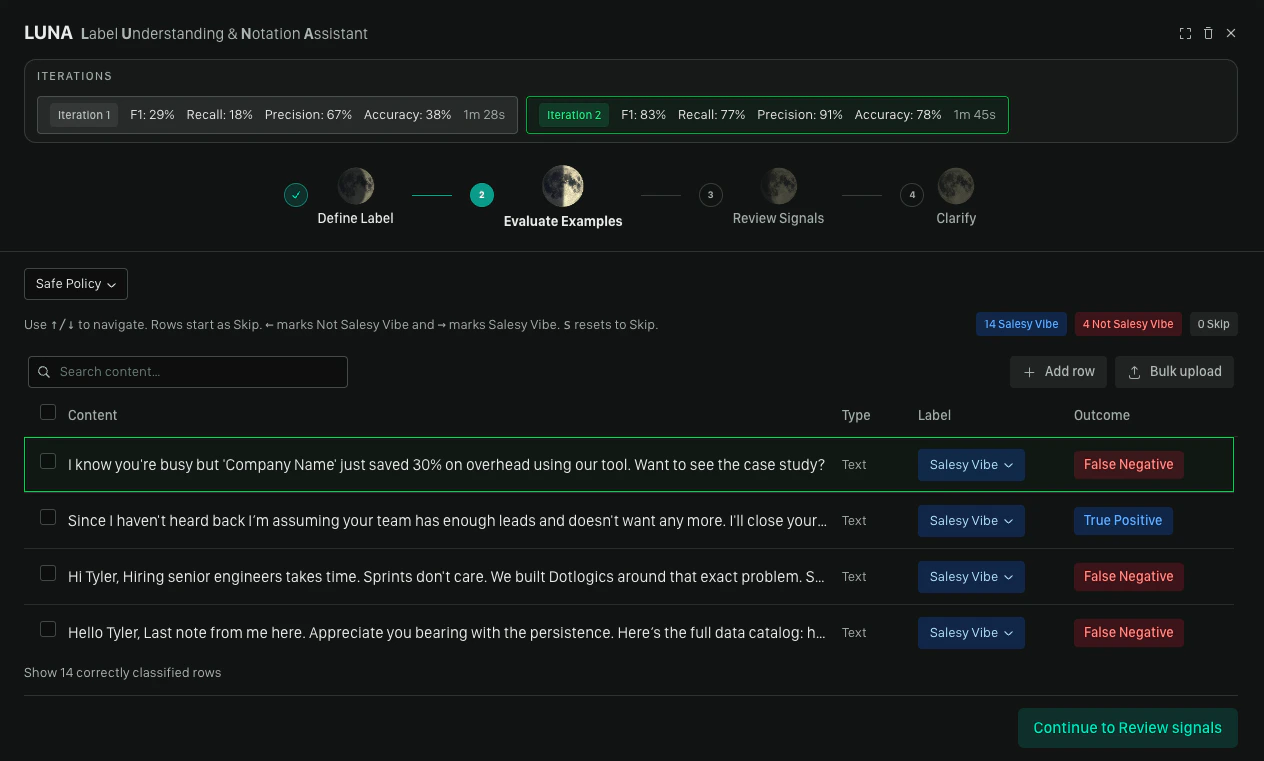Click the Add row button

pos(1058,372)
